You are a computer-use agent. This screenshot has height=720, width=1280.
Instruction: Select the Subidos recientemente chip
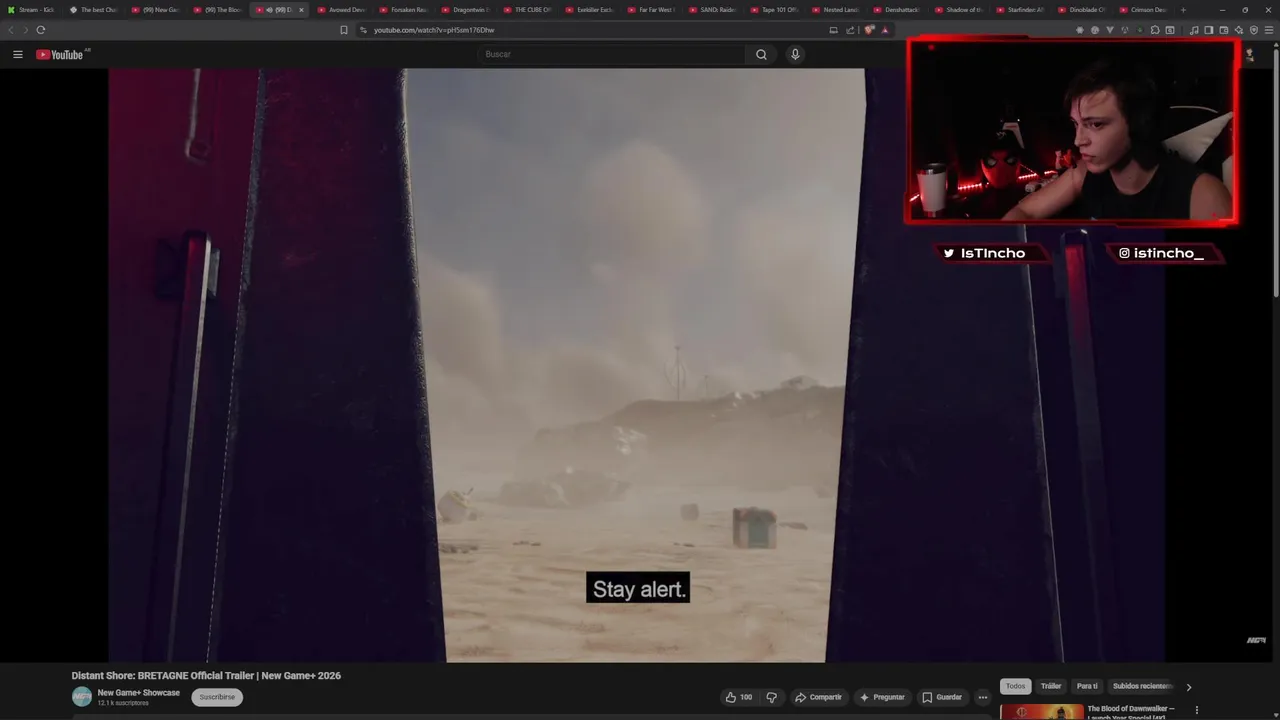1141,686
